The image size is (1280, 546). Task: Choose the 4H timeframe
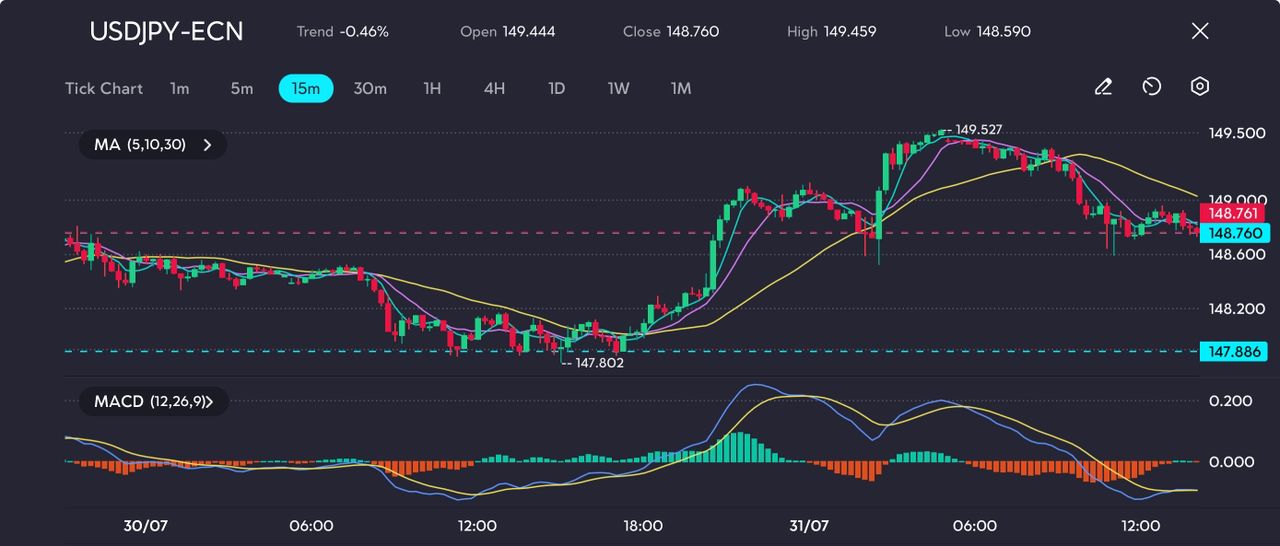(494, 88)
